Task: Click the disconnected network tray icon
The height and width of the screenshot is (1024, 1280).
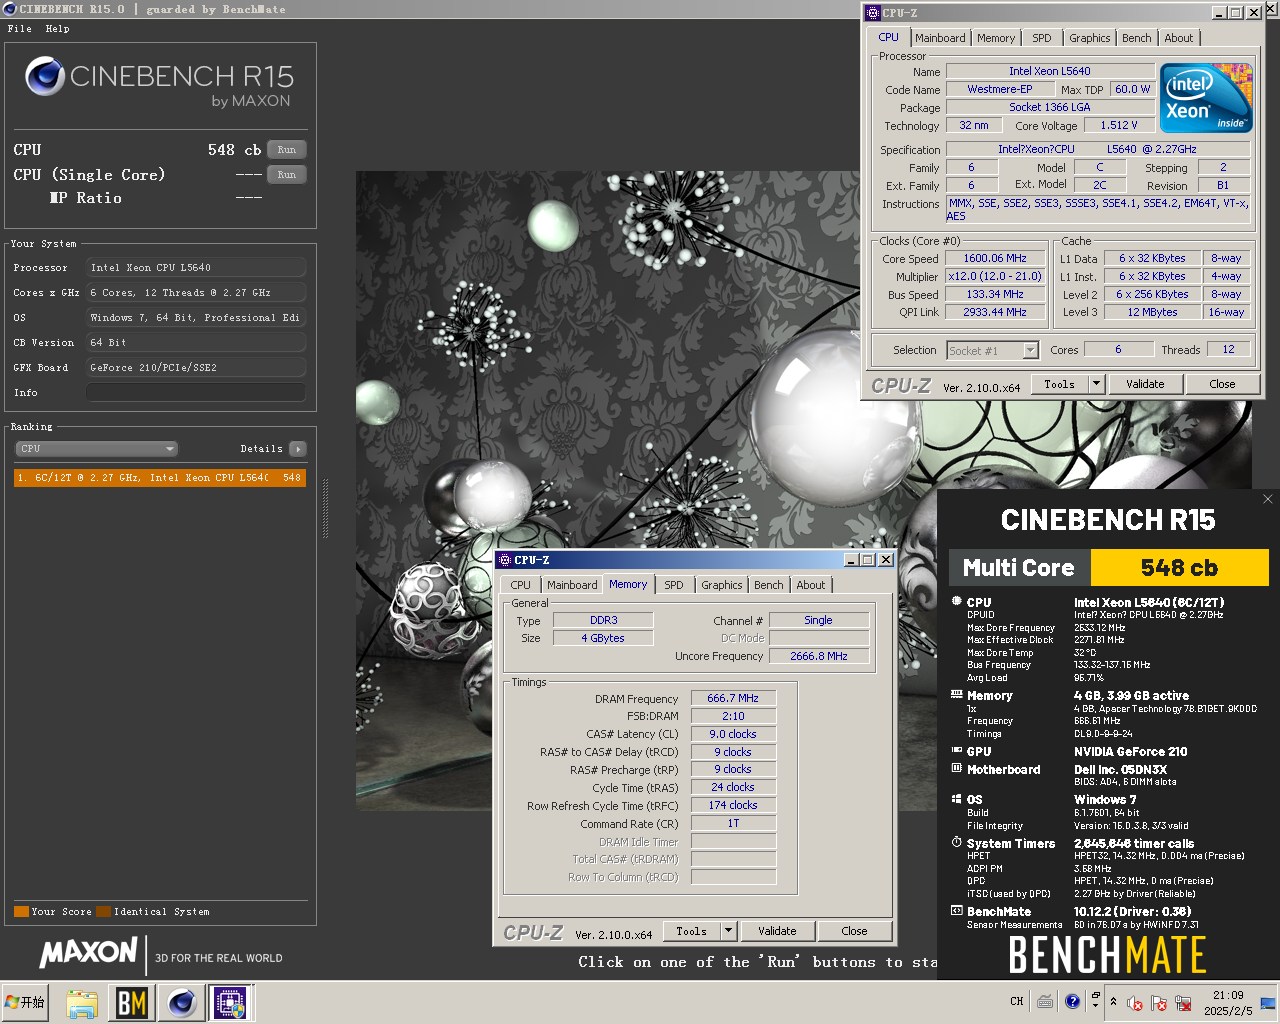Action: (1183, 1003)
